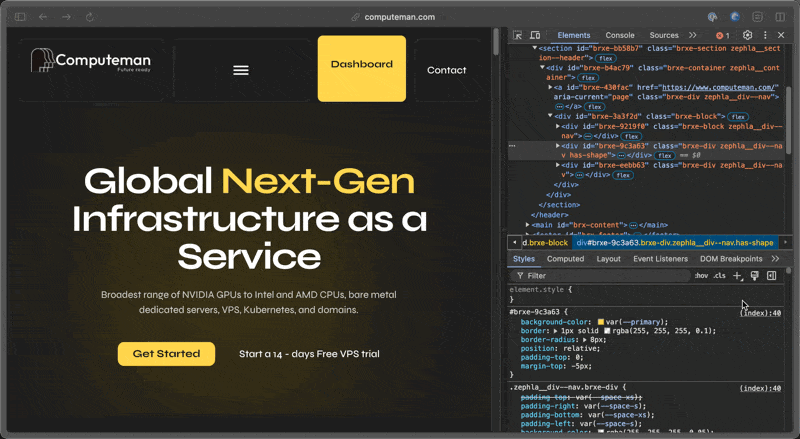Screen dimensions: 800x439
Task: Toggle the device toolbar icon
Action: click(x=535, y=35)
